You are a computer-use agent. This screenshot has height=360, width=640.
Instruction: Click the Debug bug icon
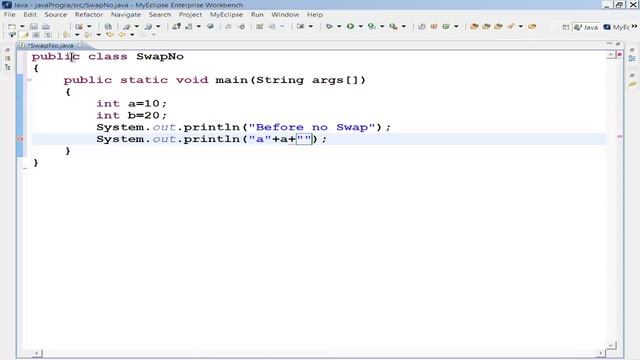coord(329,26)
